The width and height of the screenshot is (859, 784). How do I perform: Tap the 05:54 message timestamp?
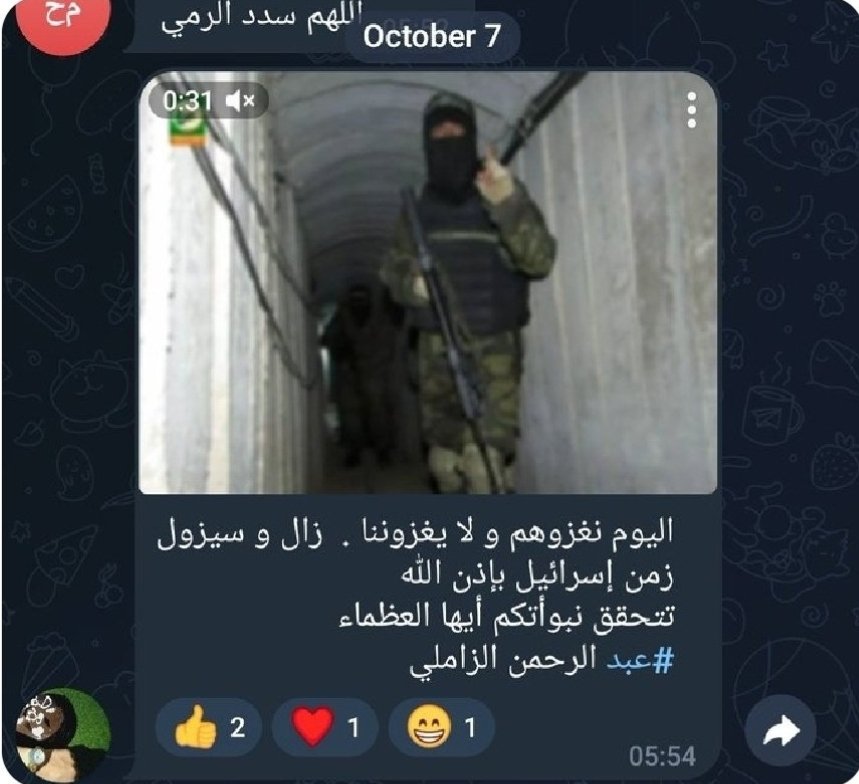(662, 757)
